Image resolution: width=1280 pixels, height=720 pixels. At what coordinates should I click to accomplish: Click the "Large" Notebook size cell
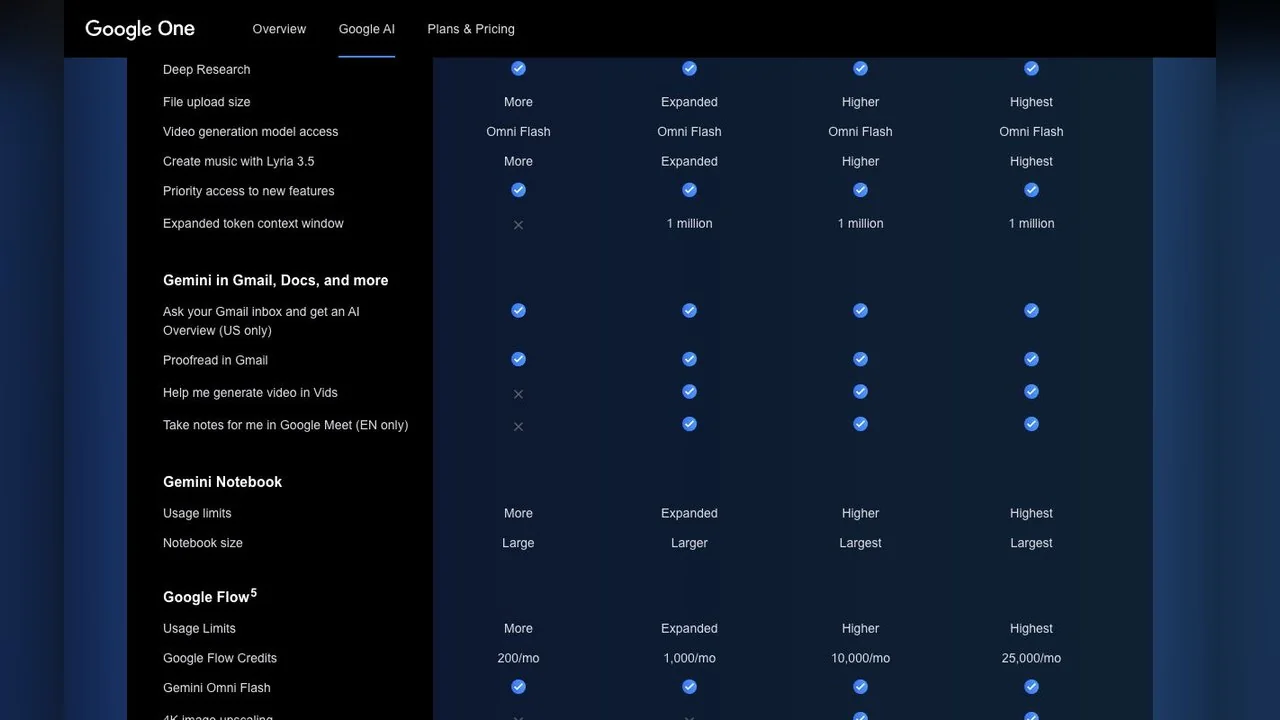pos(518,543)
